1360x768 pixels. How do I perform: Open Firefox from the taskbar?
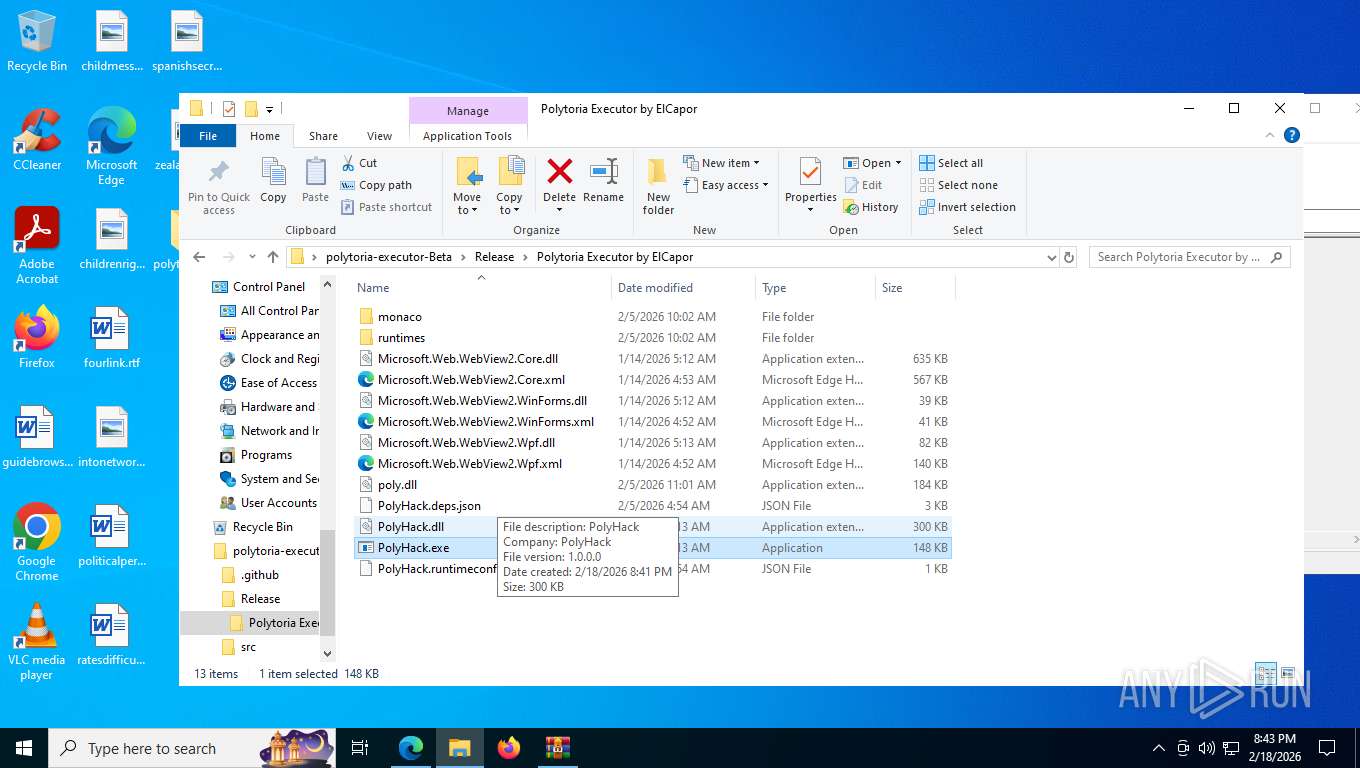tap(509, 747)
